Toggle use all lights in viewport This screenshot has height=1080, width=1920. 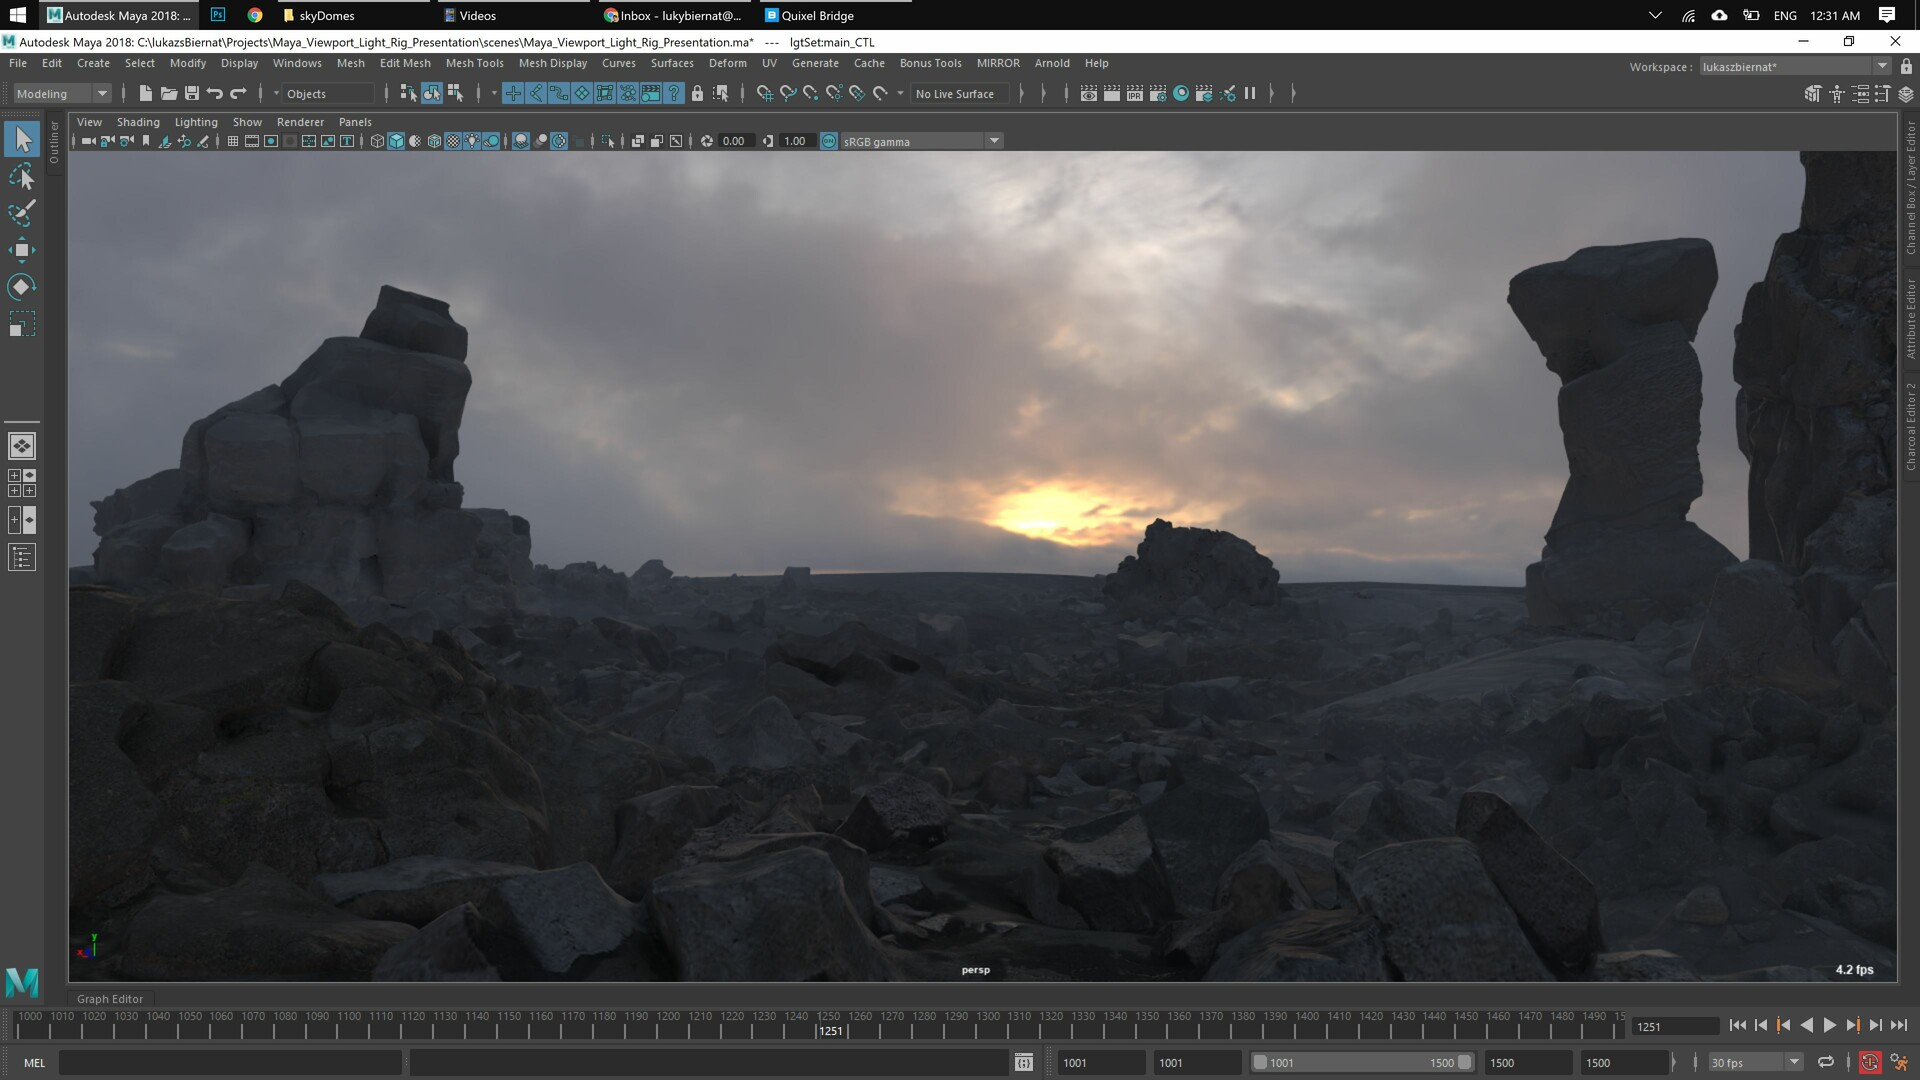[472, 141]
